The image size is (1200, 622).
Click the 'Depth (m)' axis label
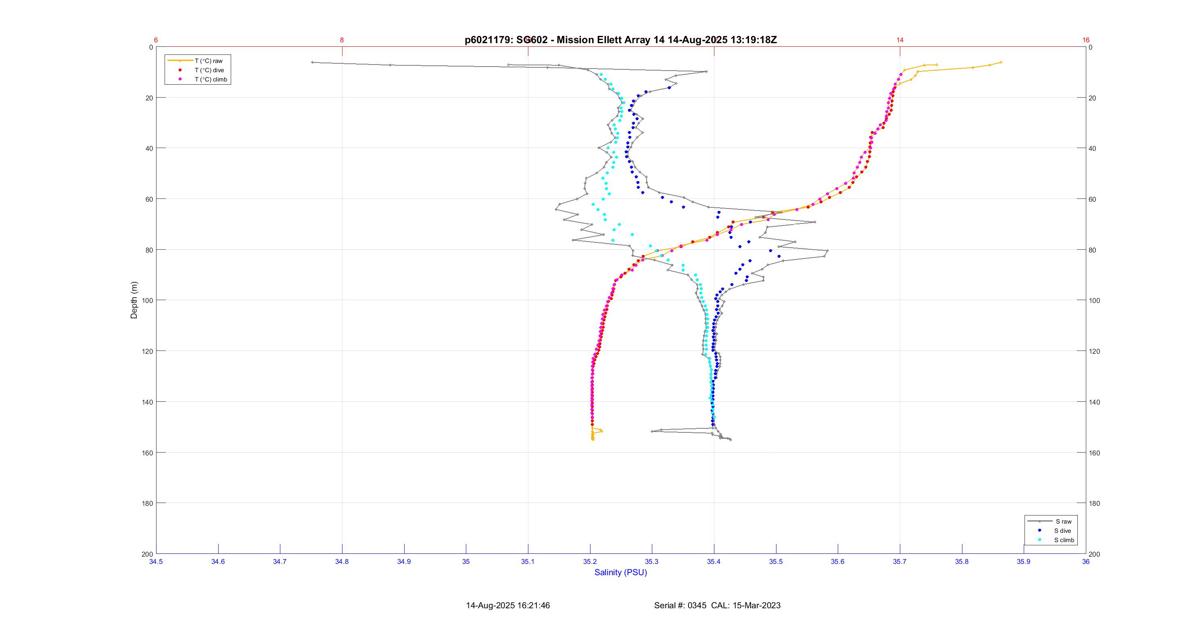point(133,300)
